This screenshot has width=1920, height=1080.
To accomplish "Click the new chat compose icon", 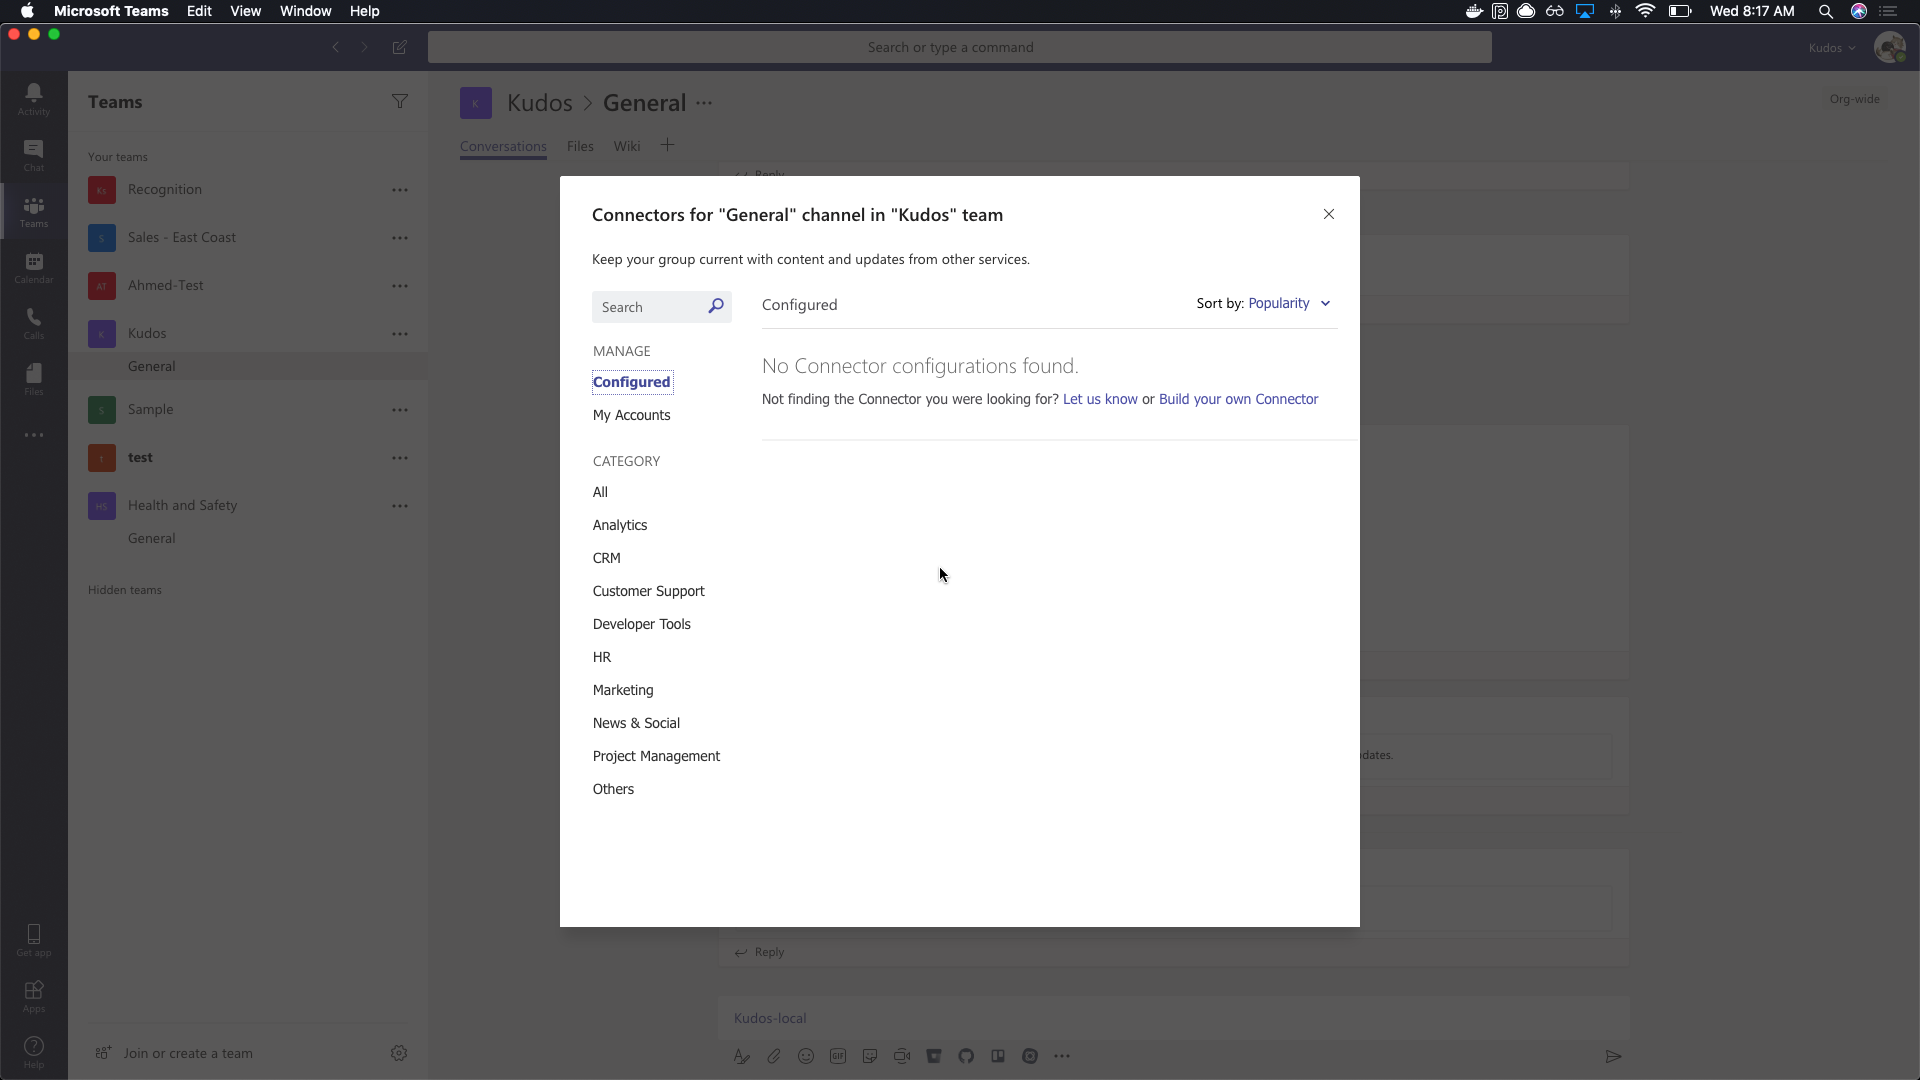I will (400, 47).
